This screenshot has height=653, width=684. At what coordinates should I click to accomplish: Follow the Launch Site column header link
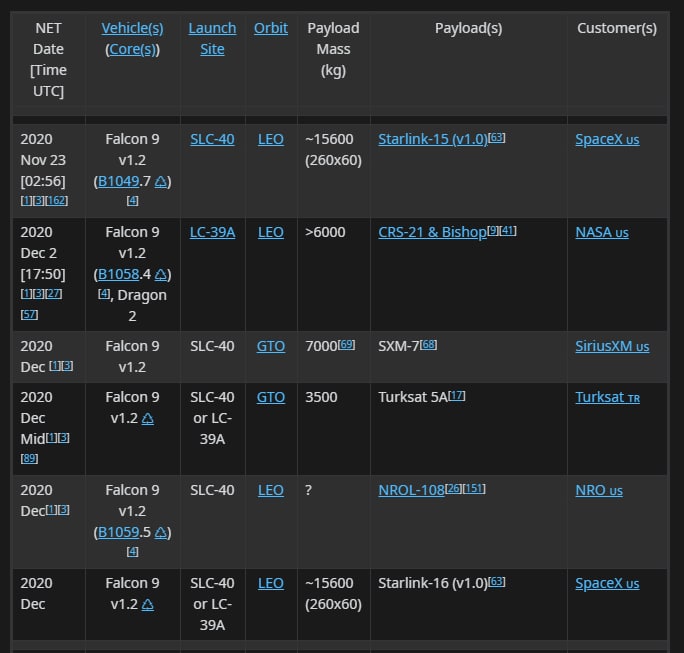212,39
